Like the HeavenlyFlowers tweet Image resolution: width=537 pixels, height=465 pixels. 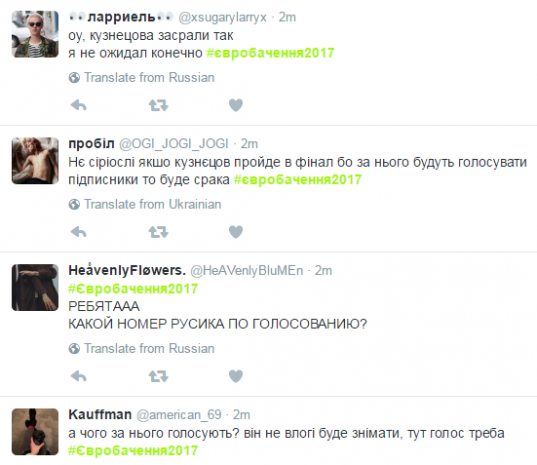click(x=236, y=376)
